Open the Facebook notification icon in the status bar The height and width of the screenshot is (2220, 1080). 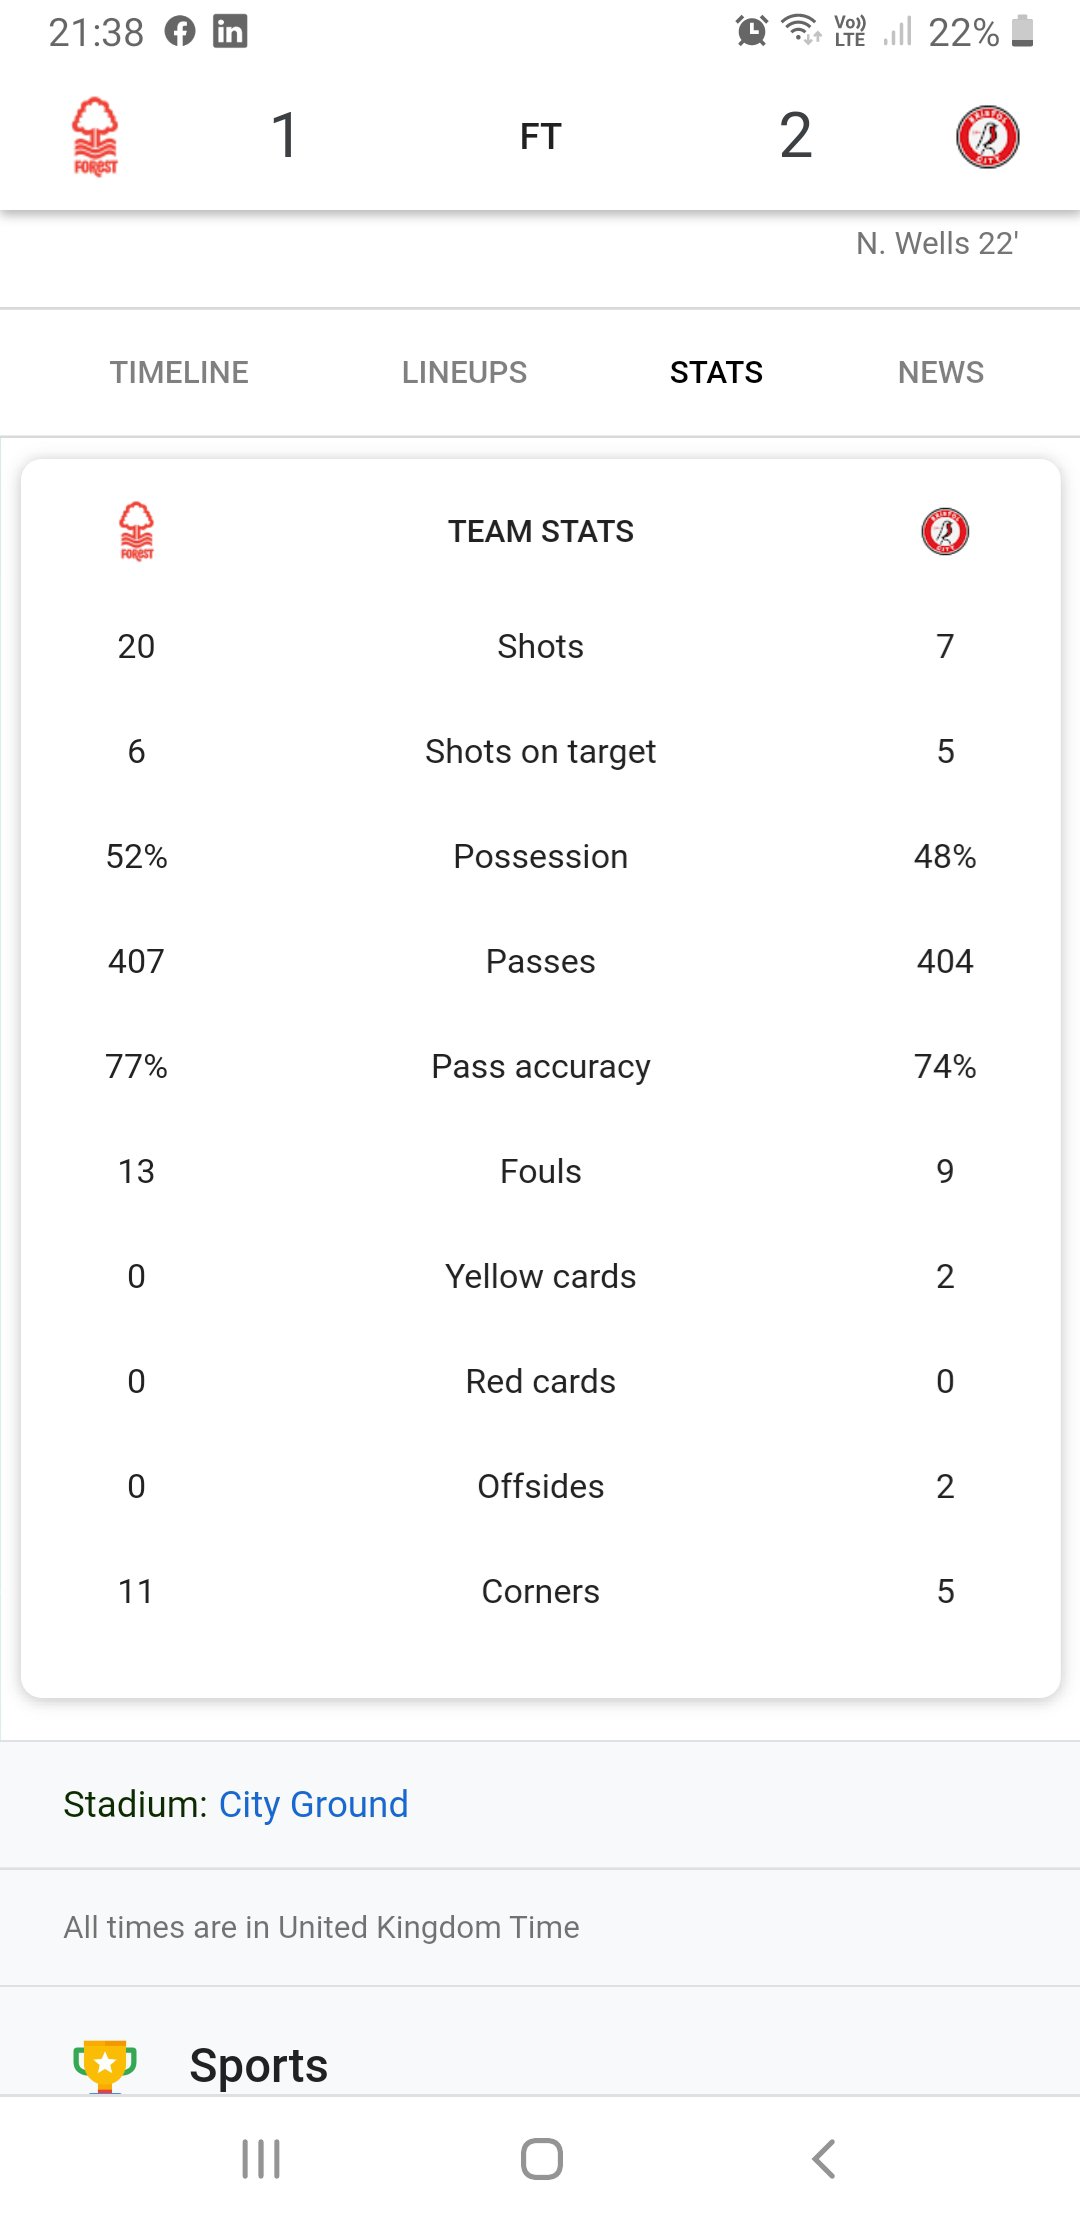[180, 32]
